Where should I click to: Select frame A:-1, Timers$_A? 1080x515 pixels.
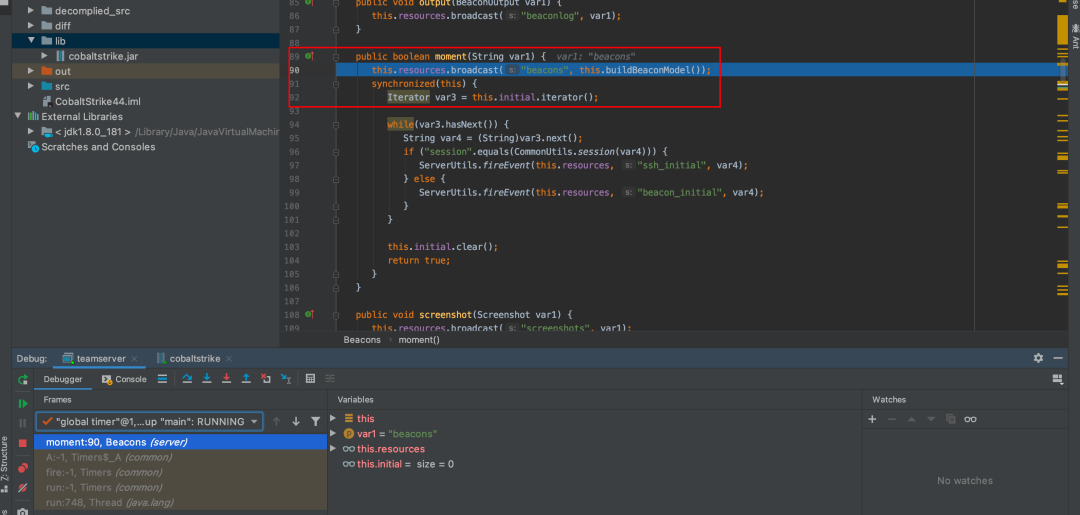click(180, 457)
